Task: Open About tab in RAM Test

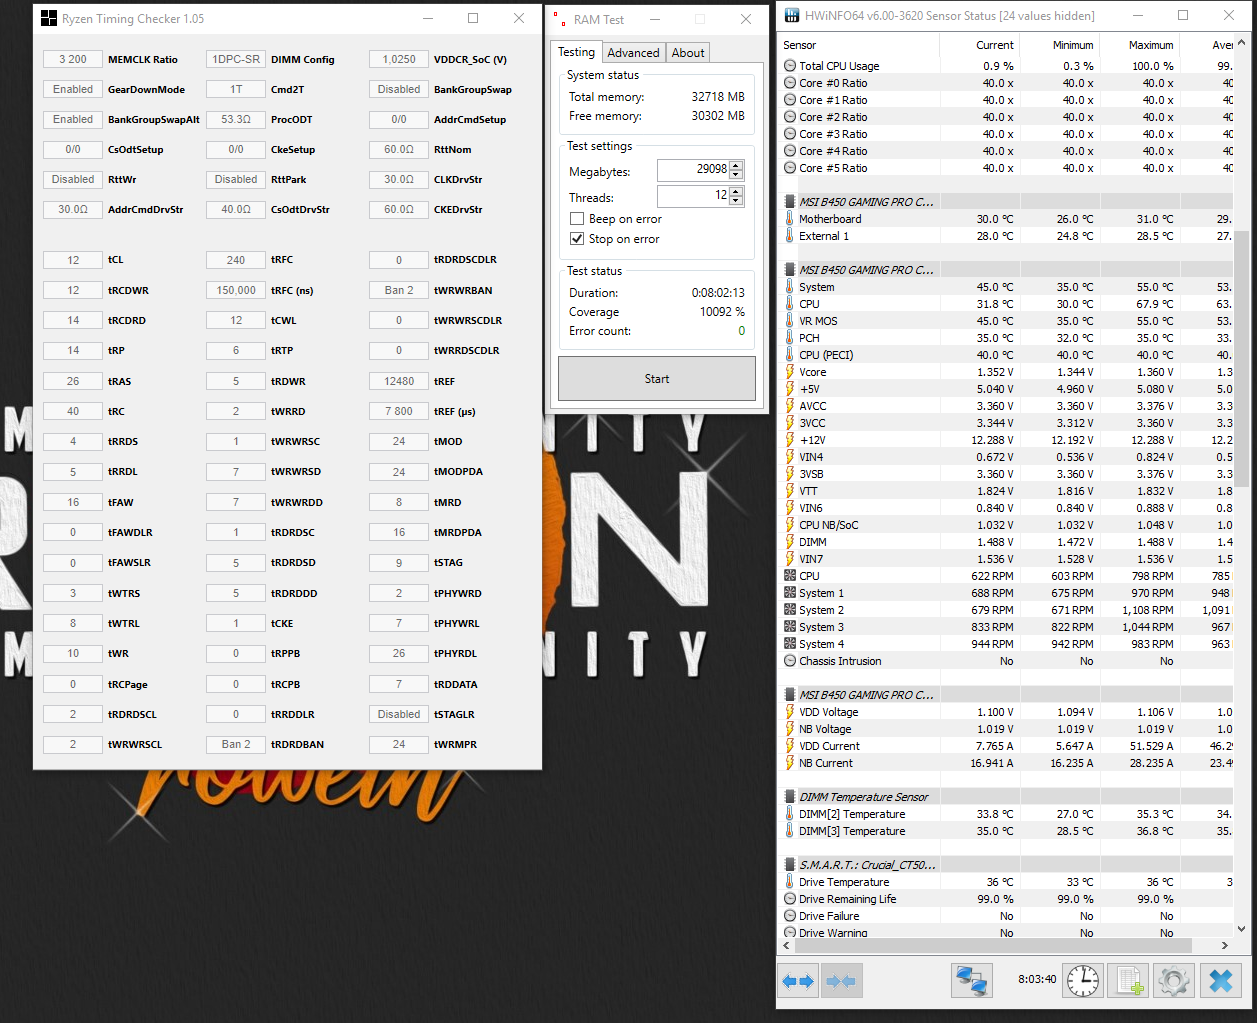Action: click(x=688, y=53)
